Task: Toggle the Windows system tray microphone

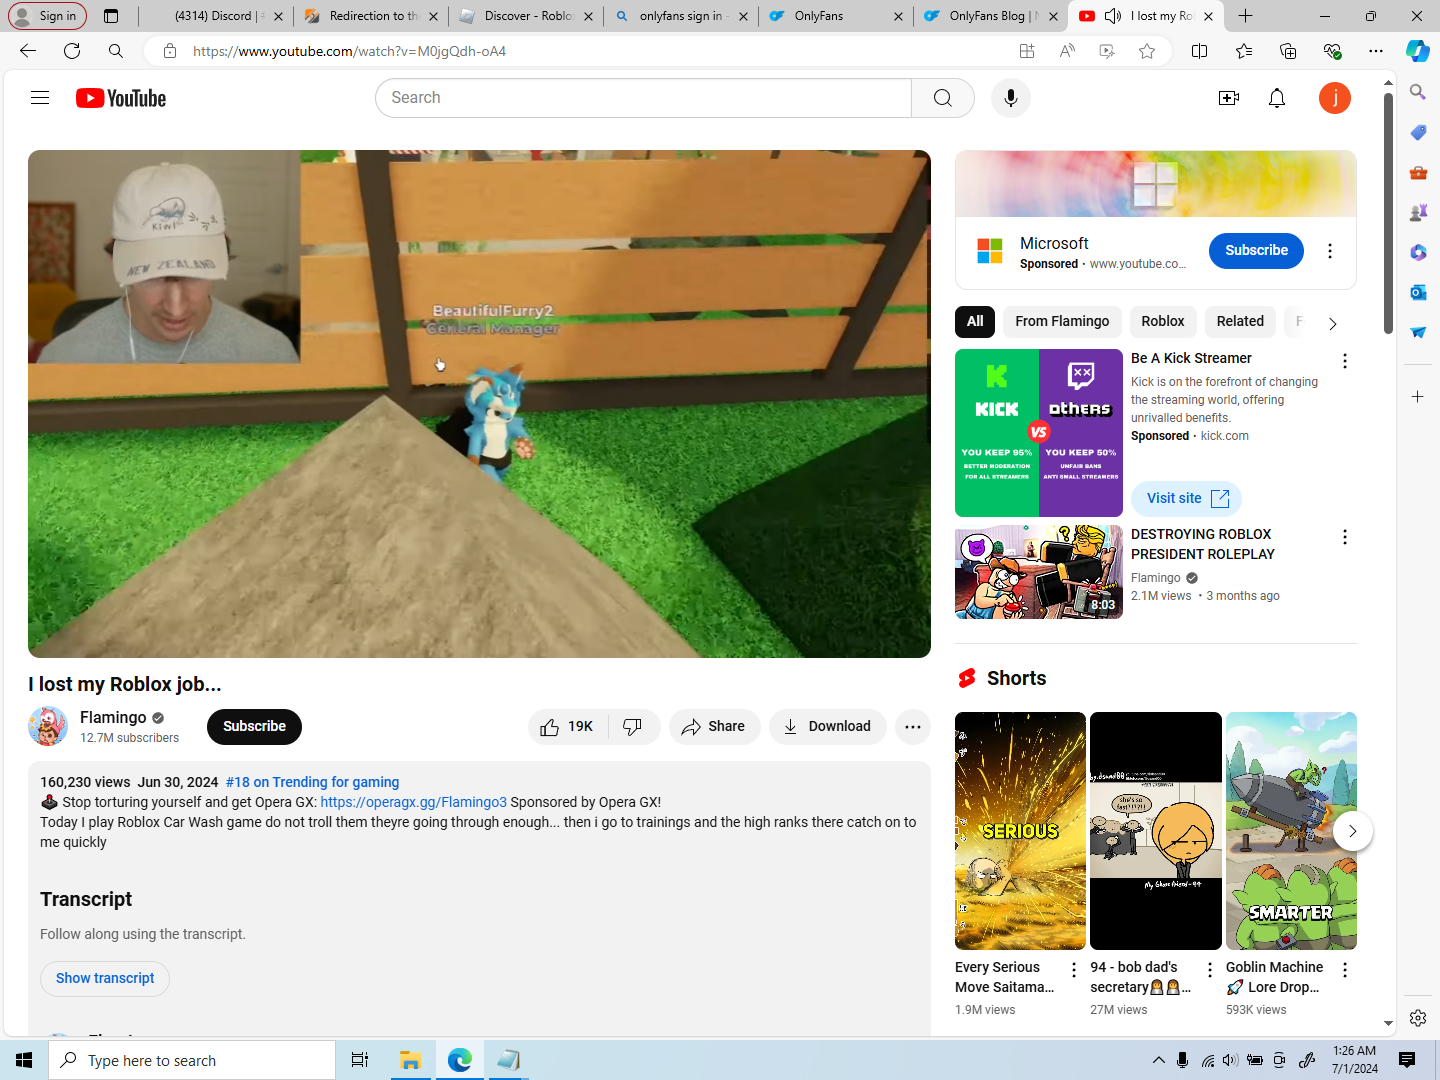Action: coord(1182,1060)
